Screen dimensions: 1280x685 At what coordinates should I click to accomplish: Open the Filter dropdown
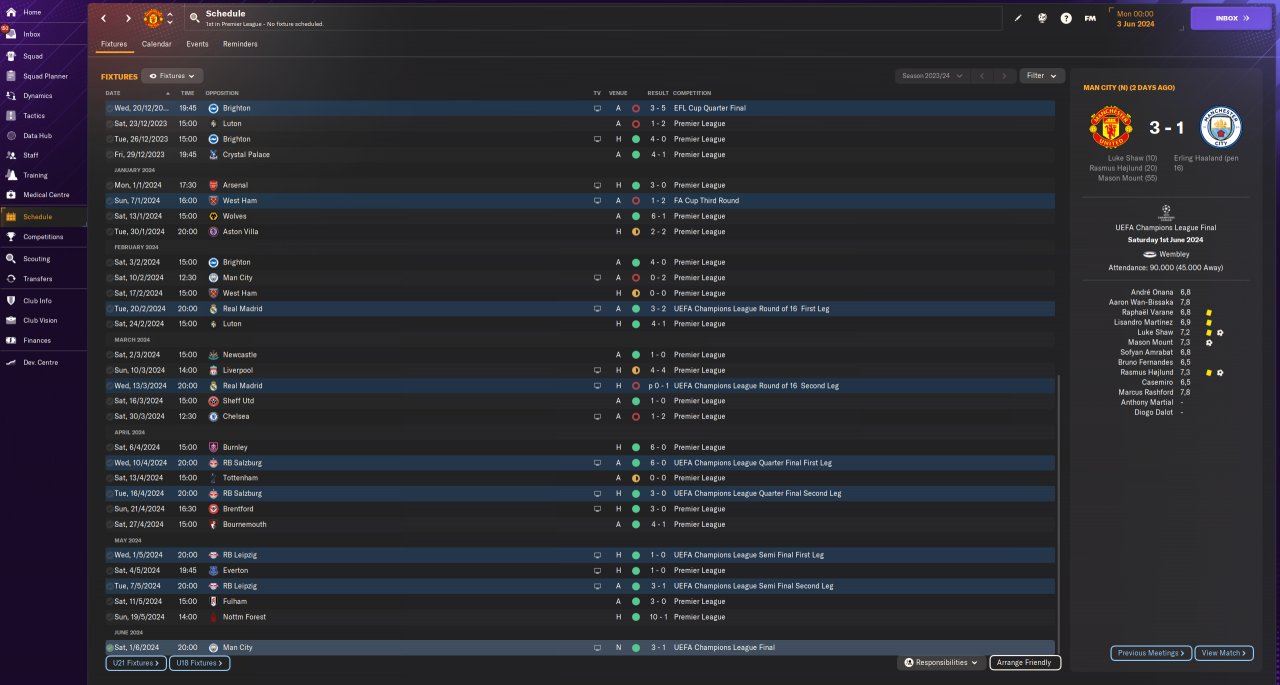[1042, 76]
